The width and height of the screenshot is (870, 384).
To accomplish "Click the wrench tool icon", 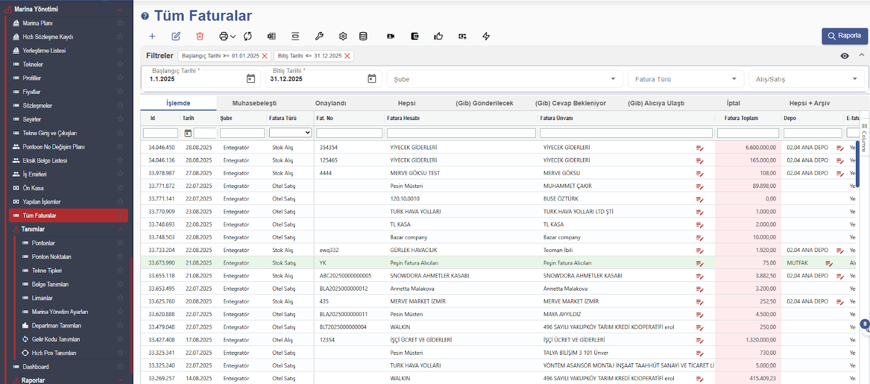I will point(318,36).
